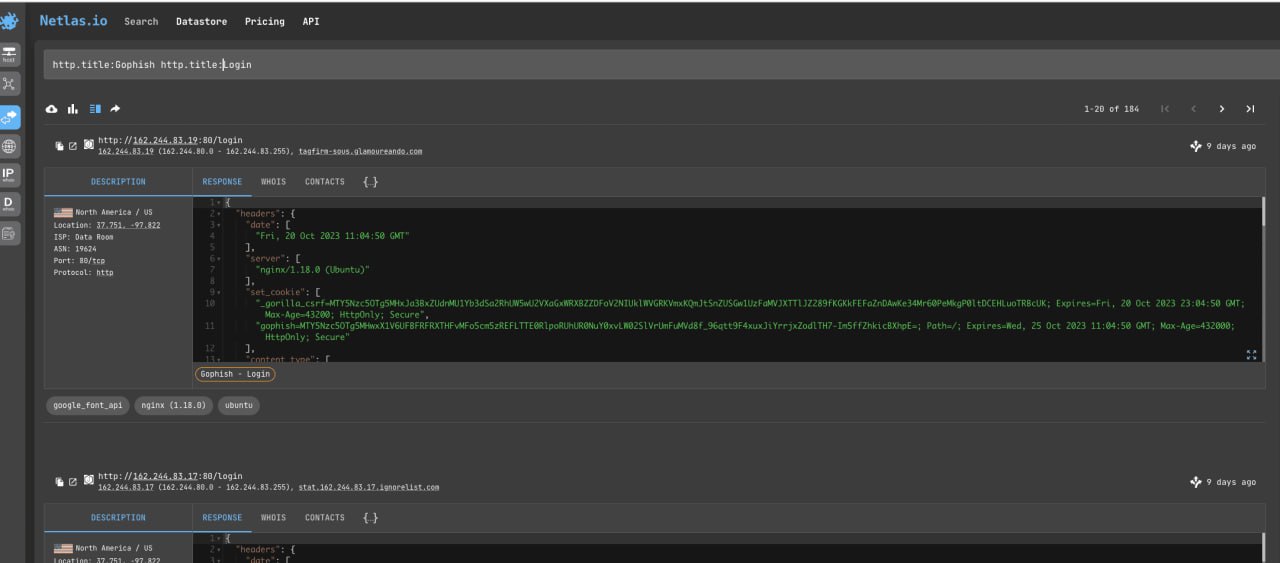Open the Pricing page
This screenshot has width=1280, height=563.
pos(264,21)
